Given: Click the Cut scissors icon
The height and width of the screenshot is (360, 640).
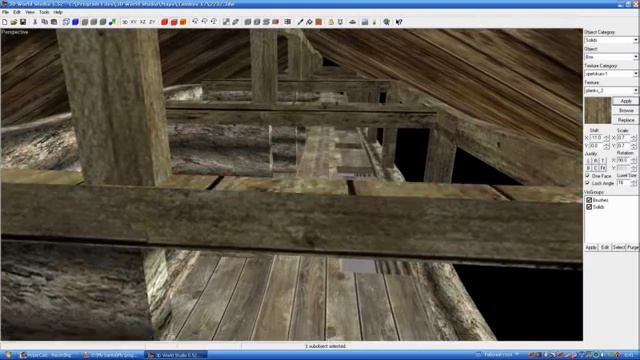Looking at the screenshot, I should (x=35, y=22).
